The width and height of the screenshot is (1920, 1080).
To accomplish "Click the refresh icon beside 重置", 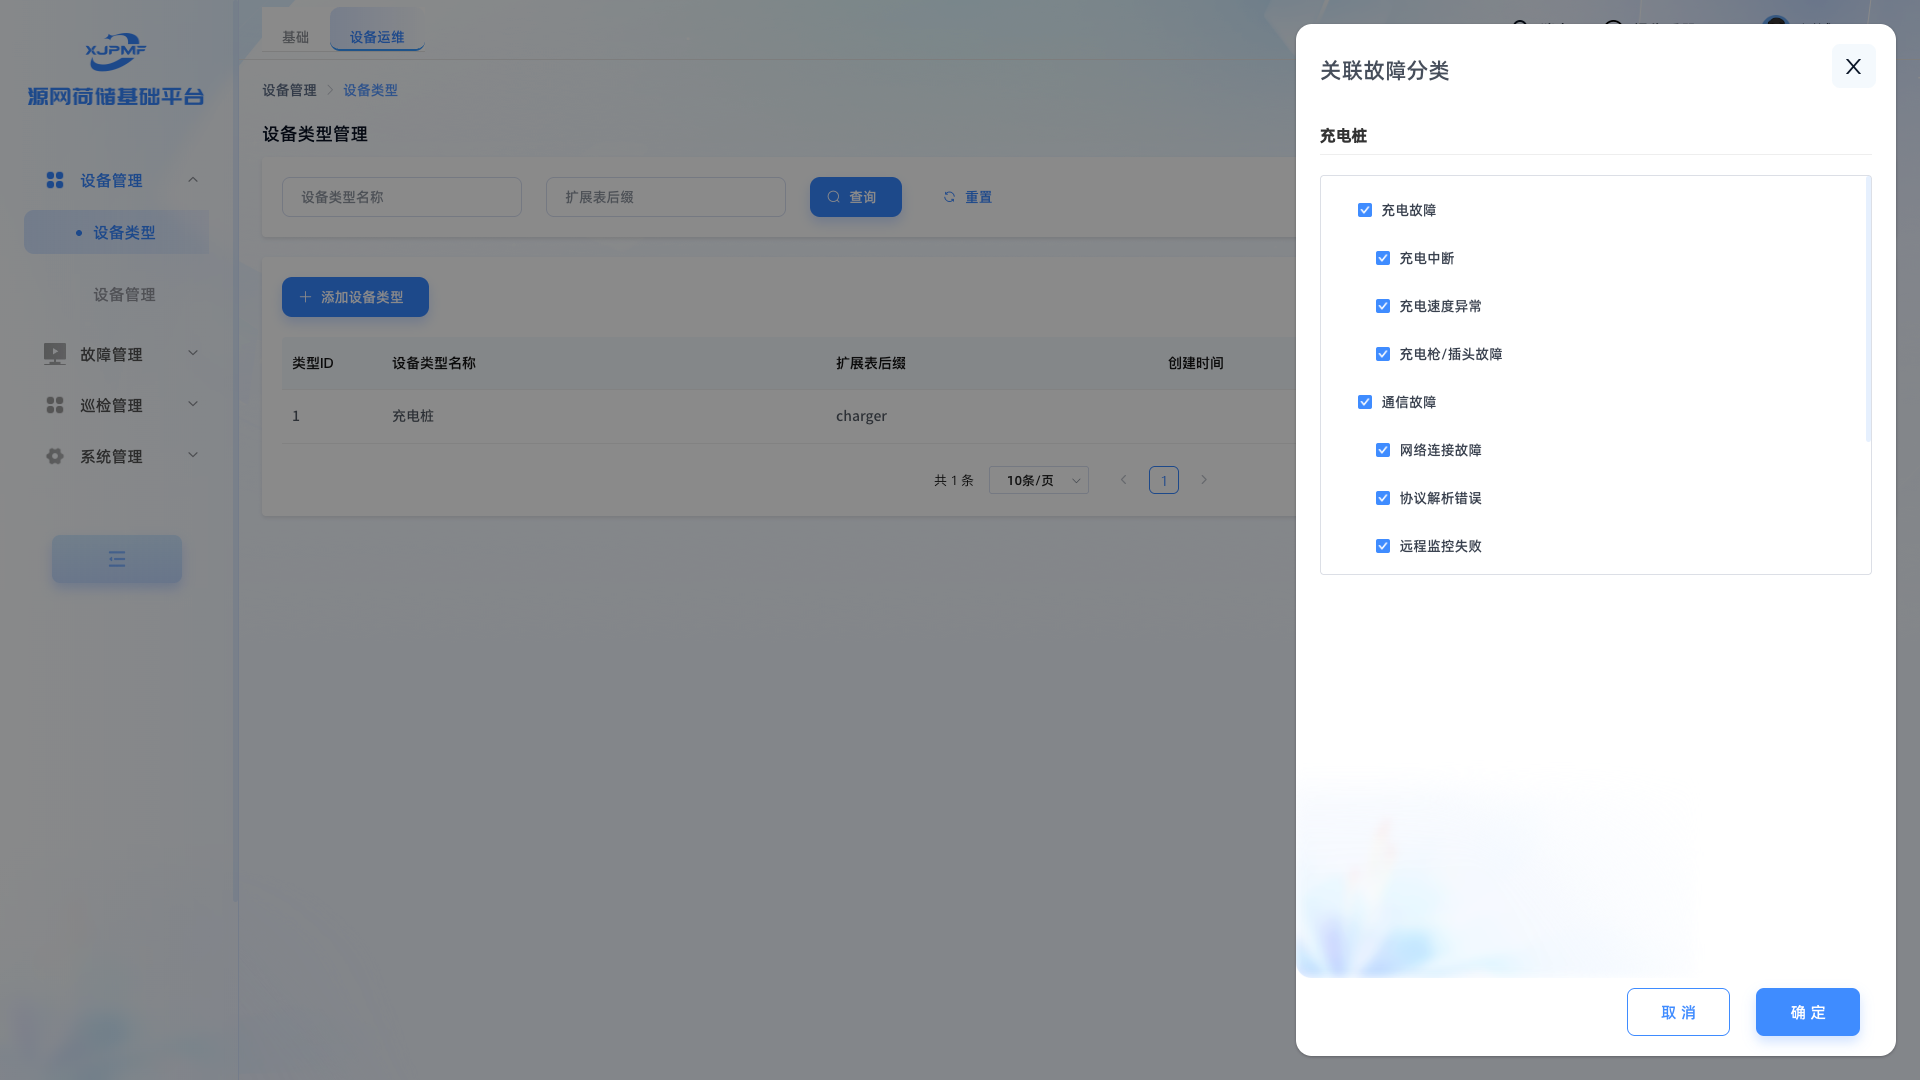I will pos(949,197).
